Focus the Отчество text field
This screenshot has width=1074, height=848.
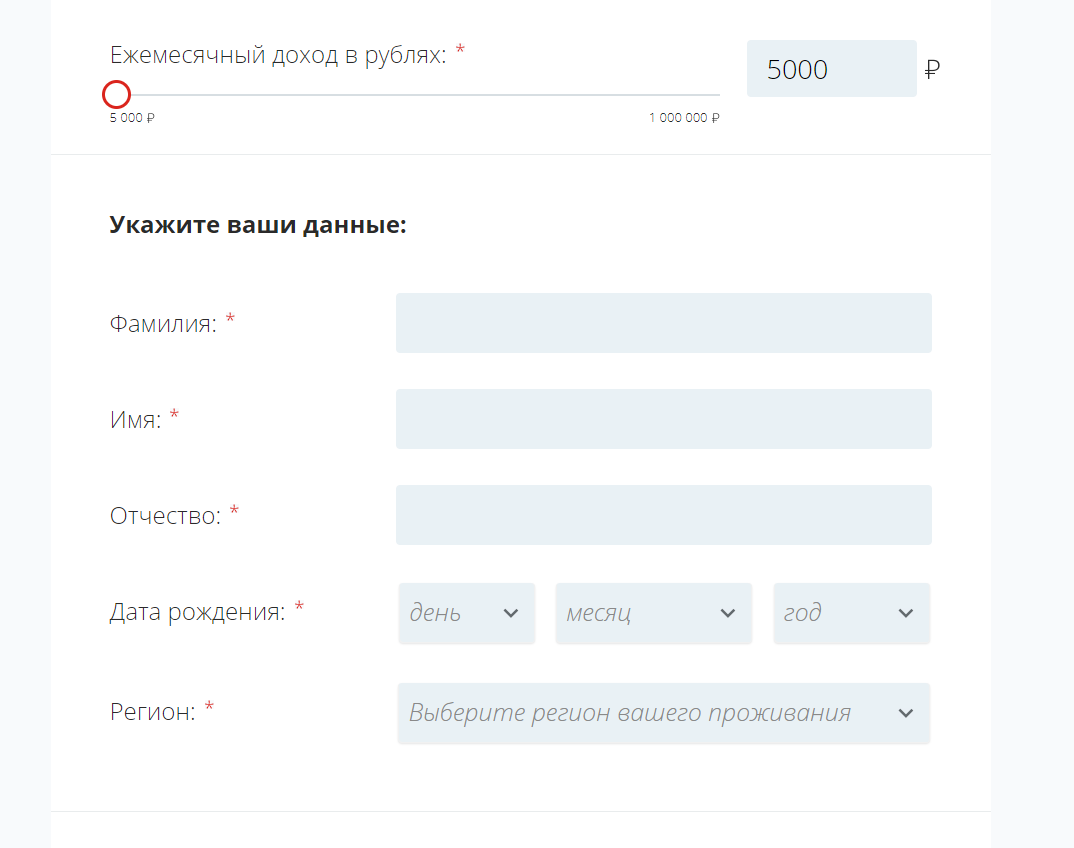click(x=663, y=515)
